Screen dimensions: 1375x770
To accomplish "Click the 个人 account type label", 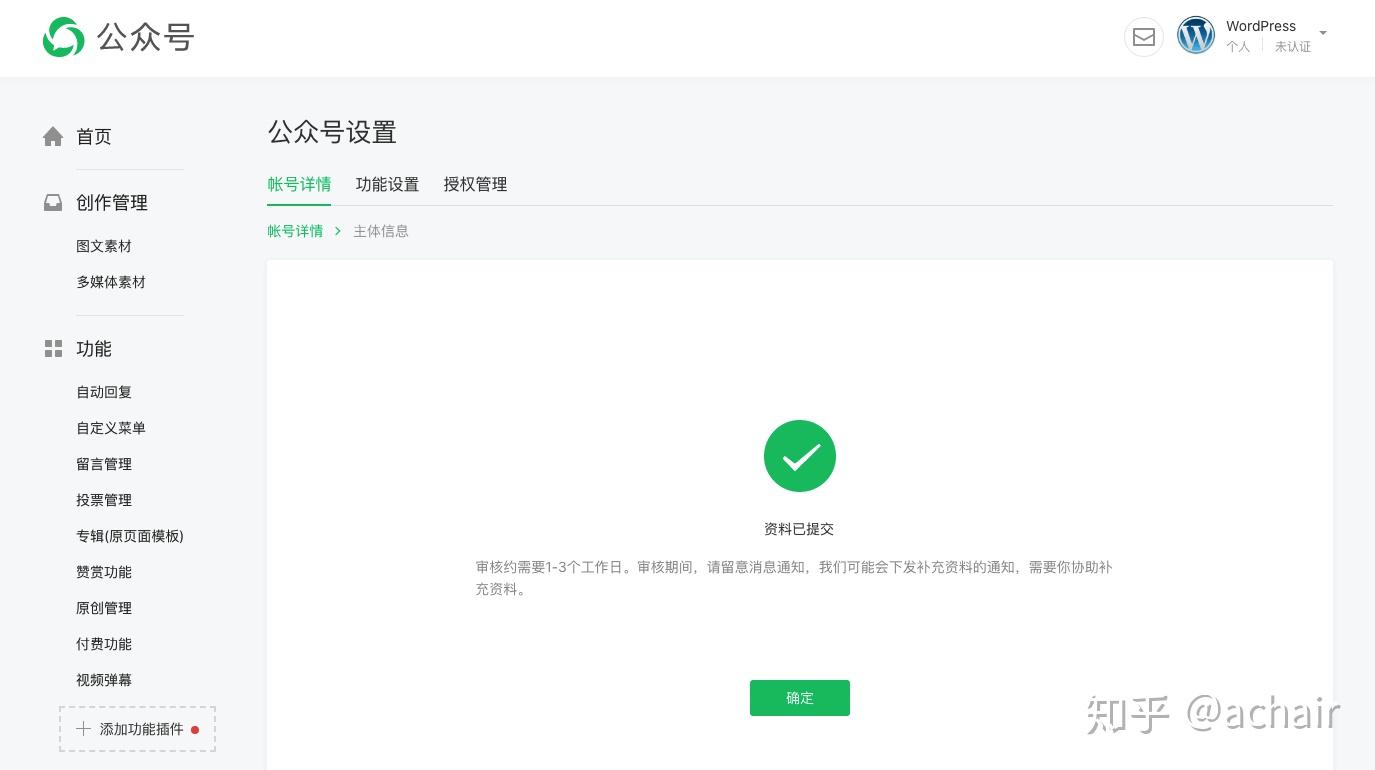I will pyautogui.click(x=1238, y=47).
